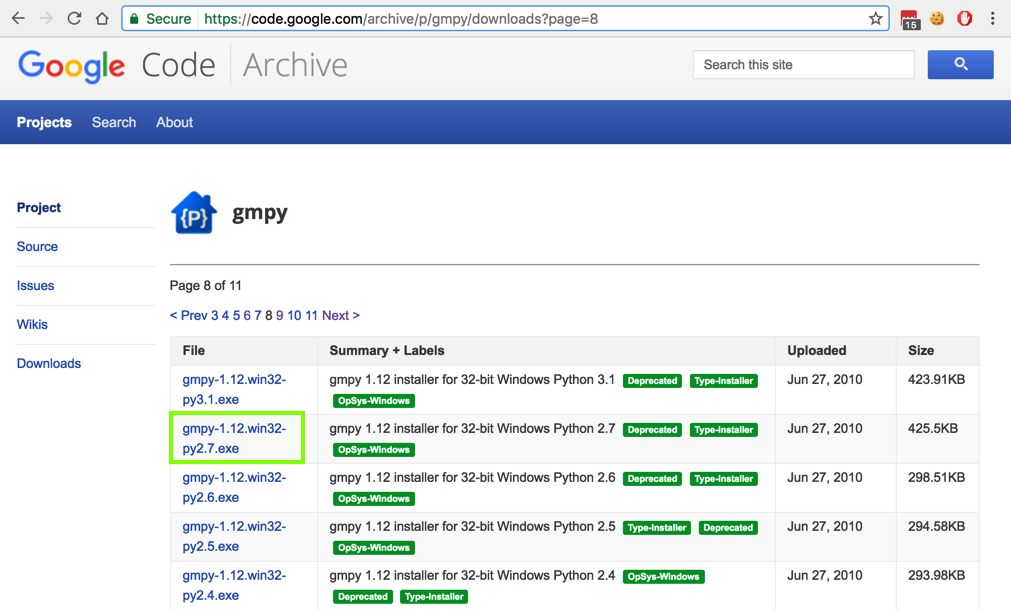Go to the browser home icon

(x=102, y=19)
